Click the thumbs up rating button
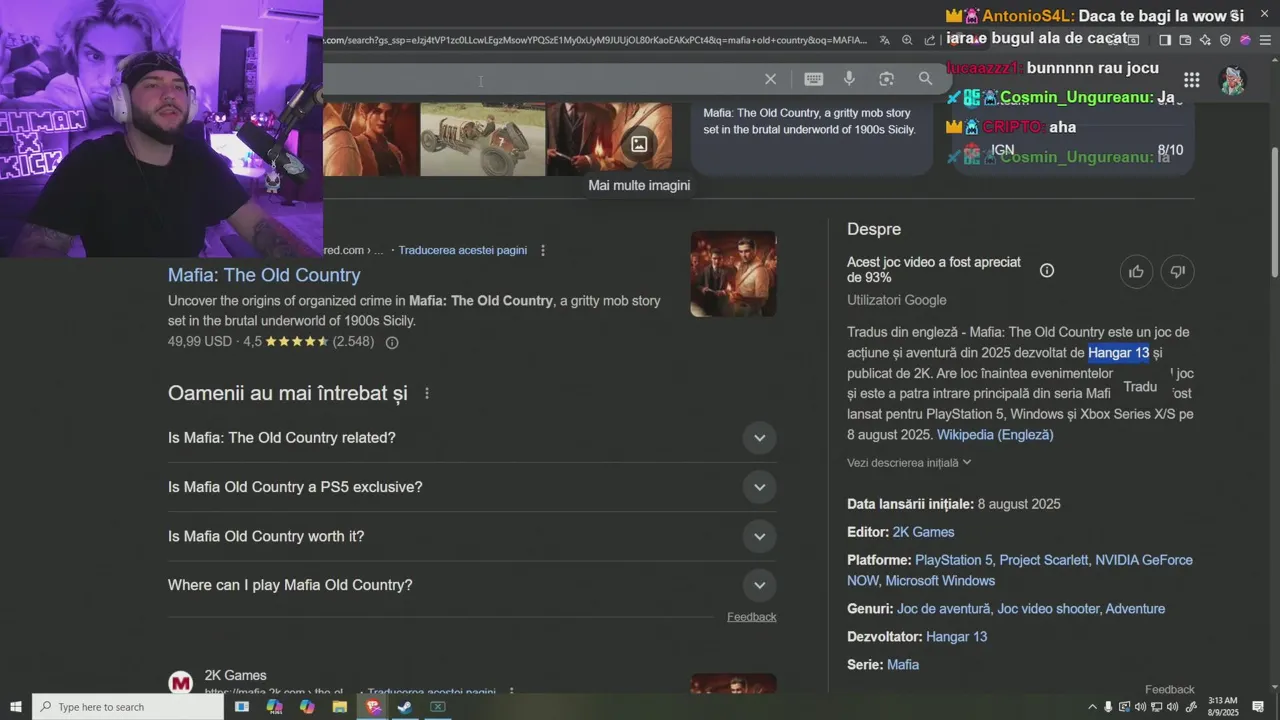The image size is (1280, 720). (1136, 271)
